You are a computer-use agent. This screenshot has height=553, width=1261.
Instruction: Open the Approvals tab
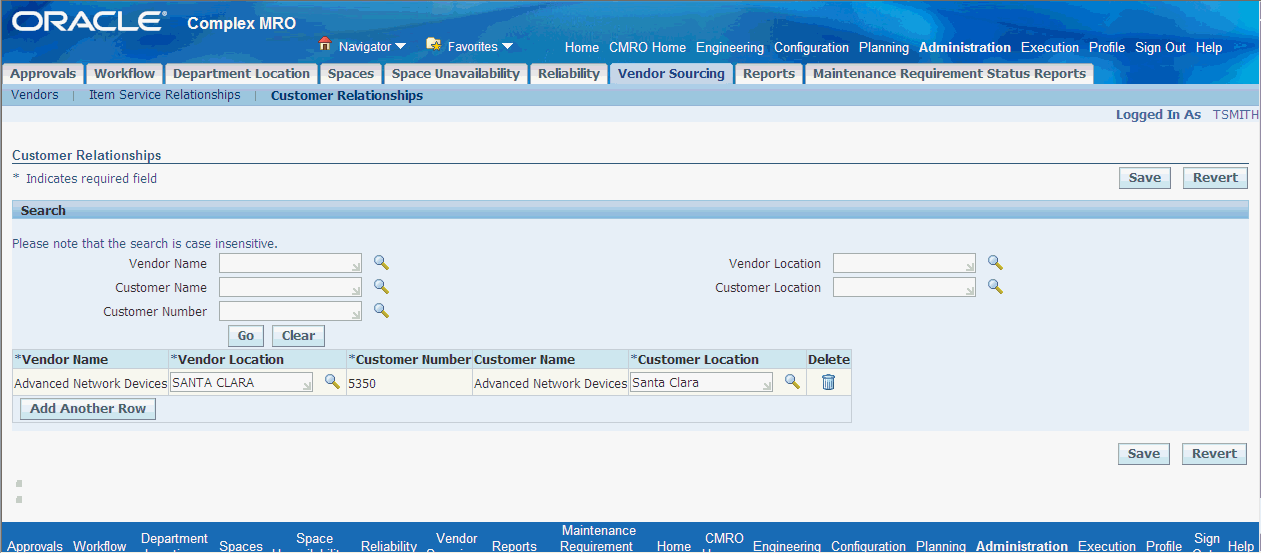click(x=43, y=73)
